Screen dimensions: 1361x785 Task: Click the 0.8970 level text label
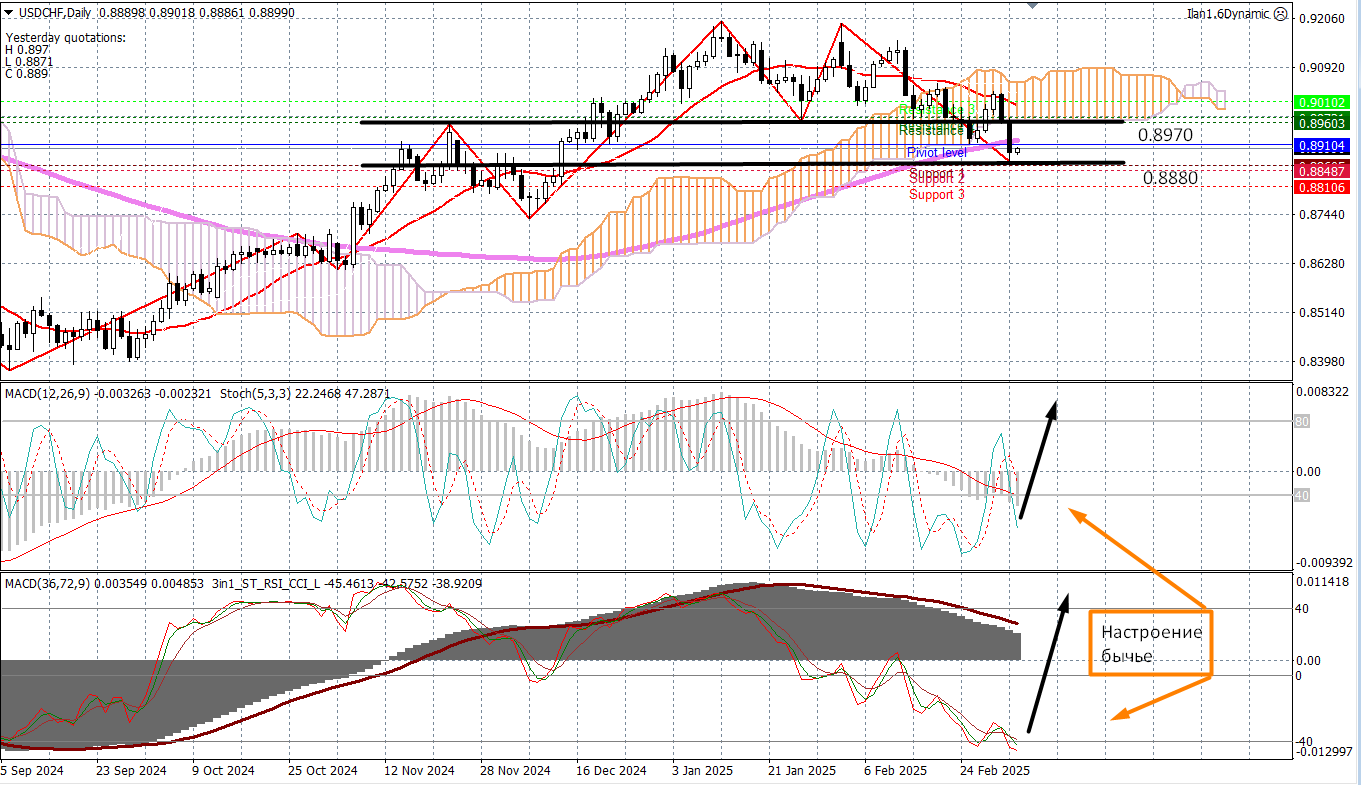pyautogui.click(x=1165, y=134)
